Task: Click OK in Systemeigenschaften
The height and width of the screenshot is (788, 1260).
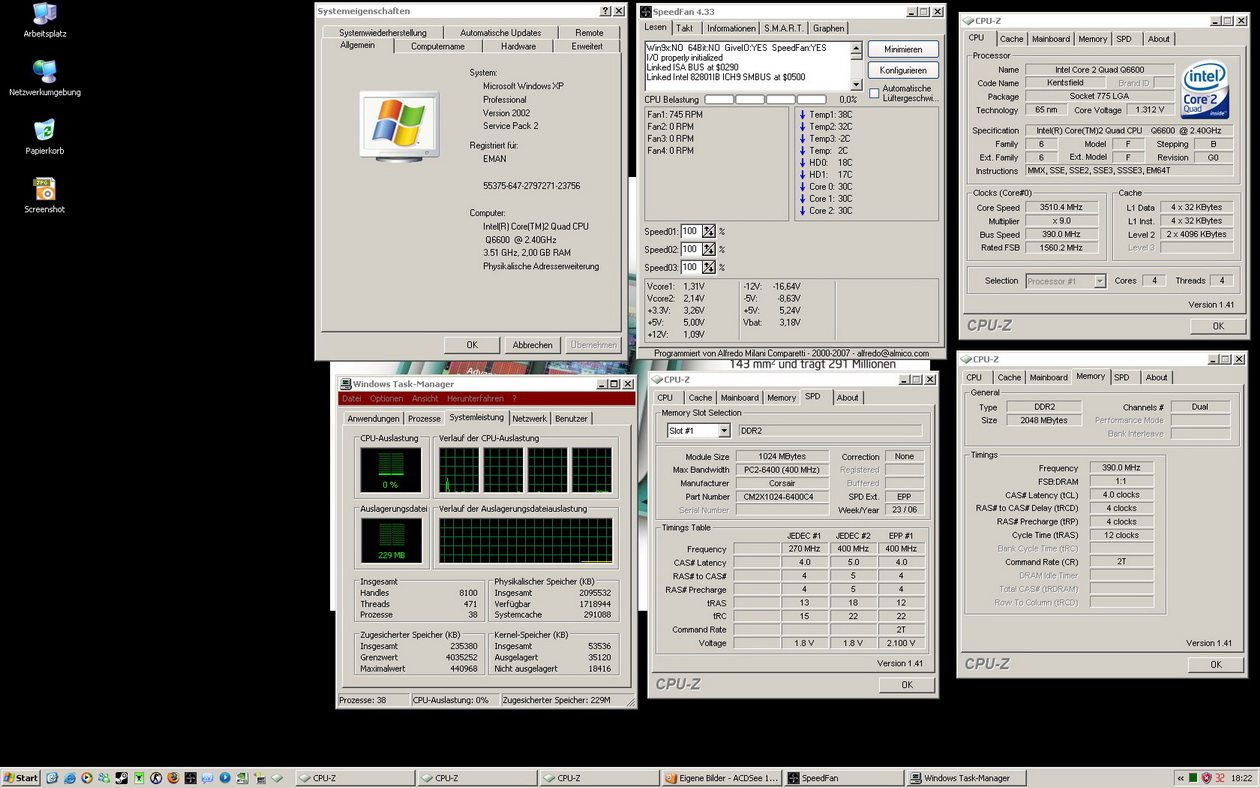Action: coord(472,344)
